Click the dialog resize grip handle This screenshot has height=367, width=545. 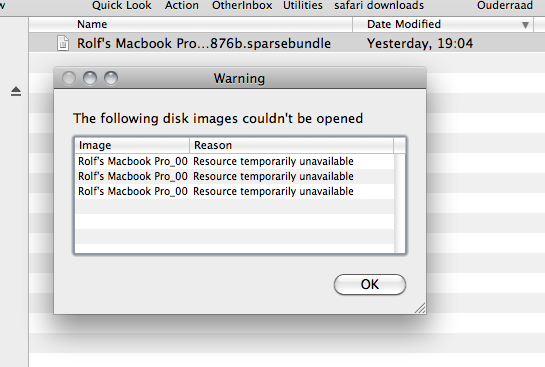click(420, 308)
